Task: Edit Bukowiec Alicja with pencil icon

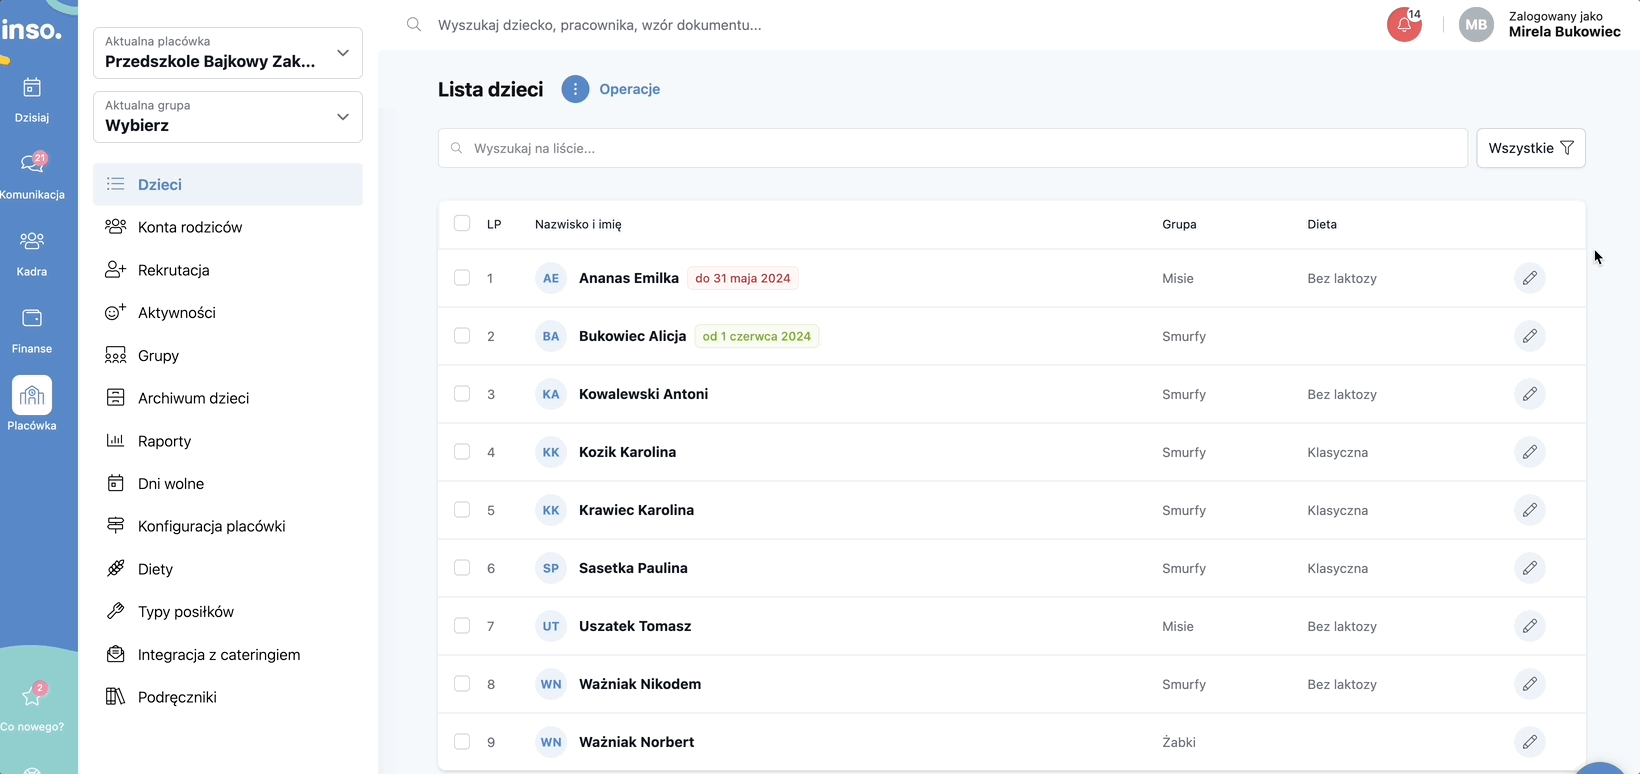Action: pyautogui.click(x=1530, y=336)
